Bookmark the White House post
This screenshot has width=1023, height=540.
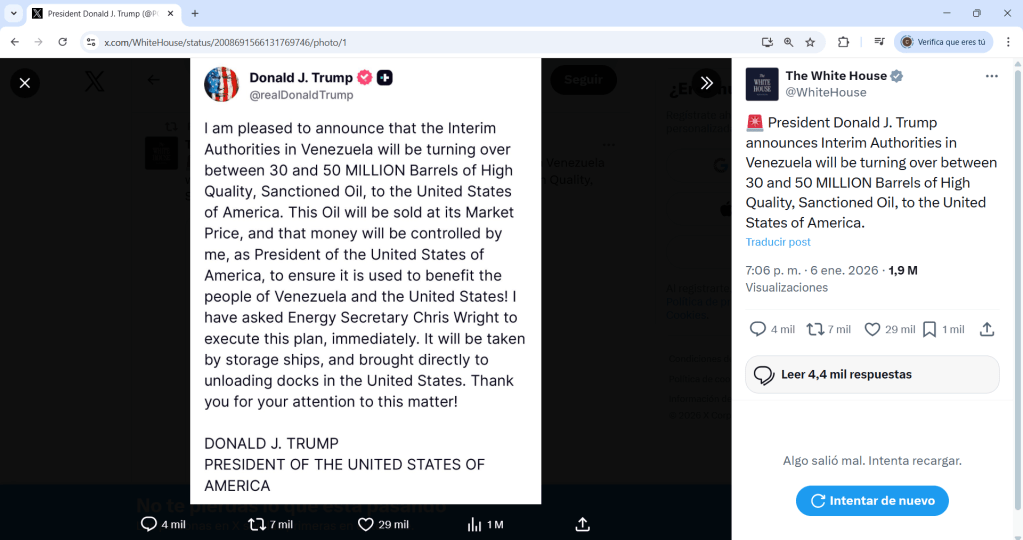929,329
